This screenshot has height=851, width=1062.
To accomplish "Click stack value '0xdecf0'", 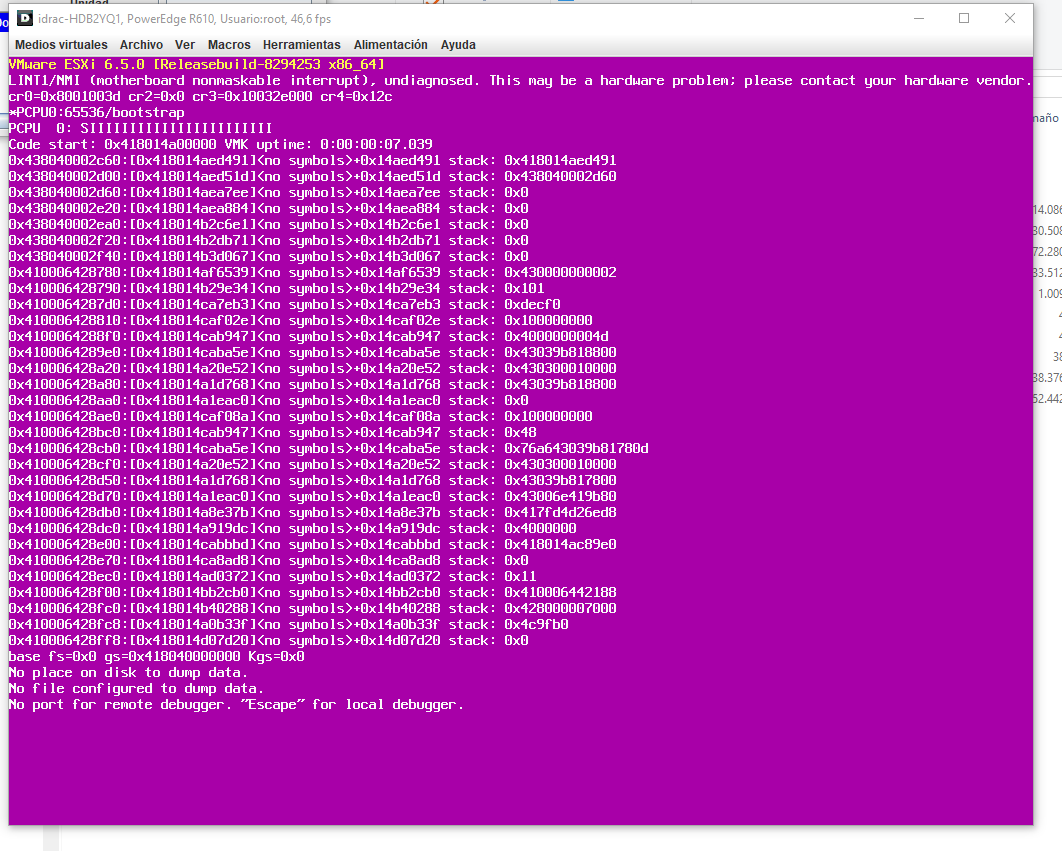I will 532,305.
